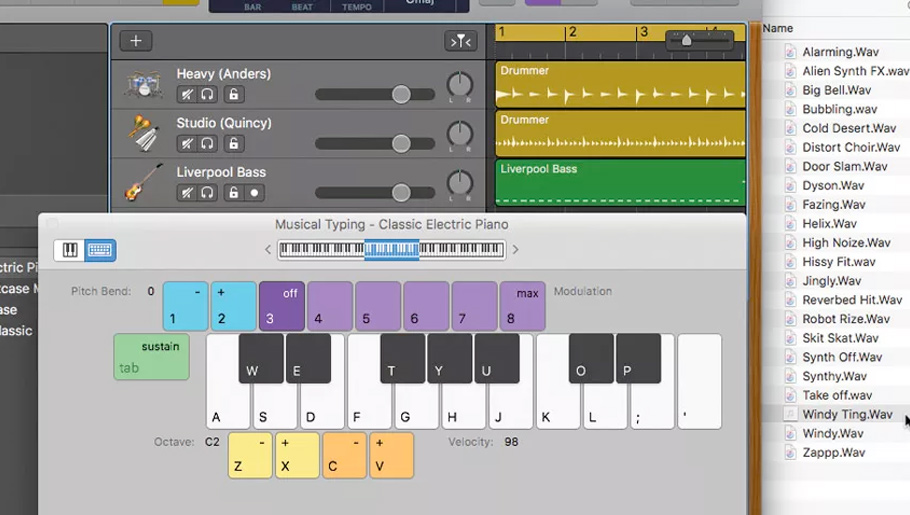The image size is (910, 515).
Task: Select the Windy Ting.Wav file
Action: [x=846, y=414]
